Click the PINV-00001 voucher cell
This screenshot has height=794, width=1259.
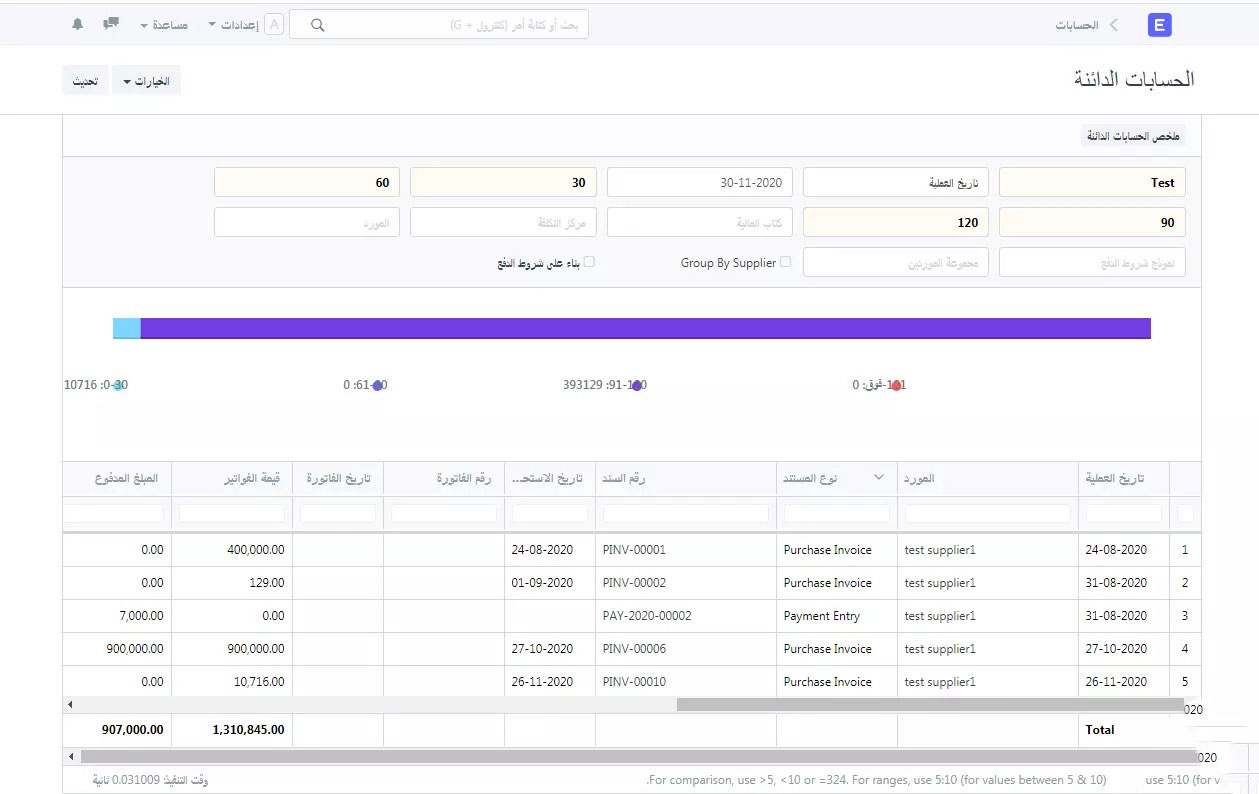coord(686,550)
